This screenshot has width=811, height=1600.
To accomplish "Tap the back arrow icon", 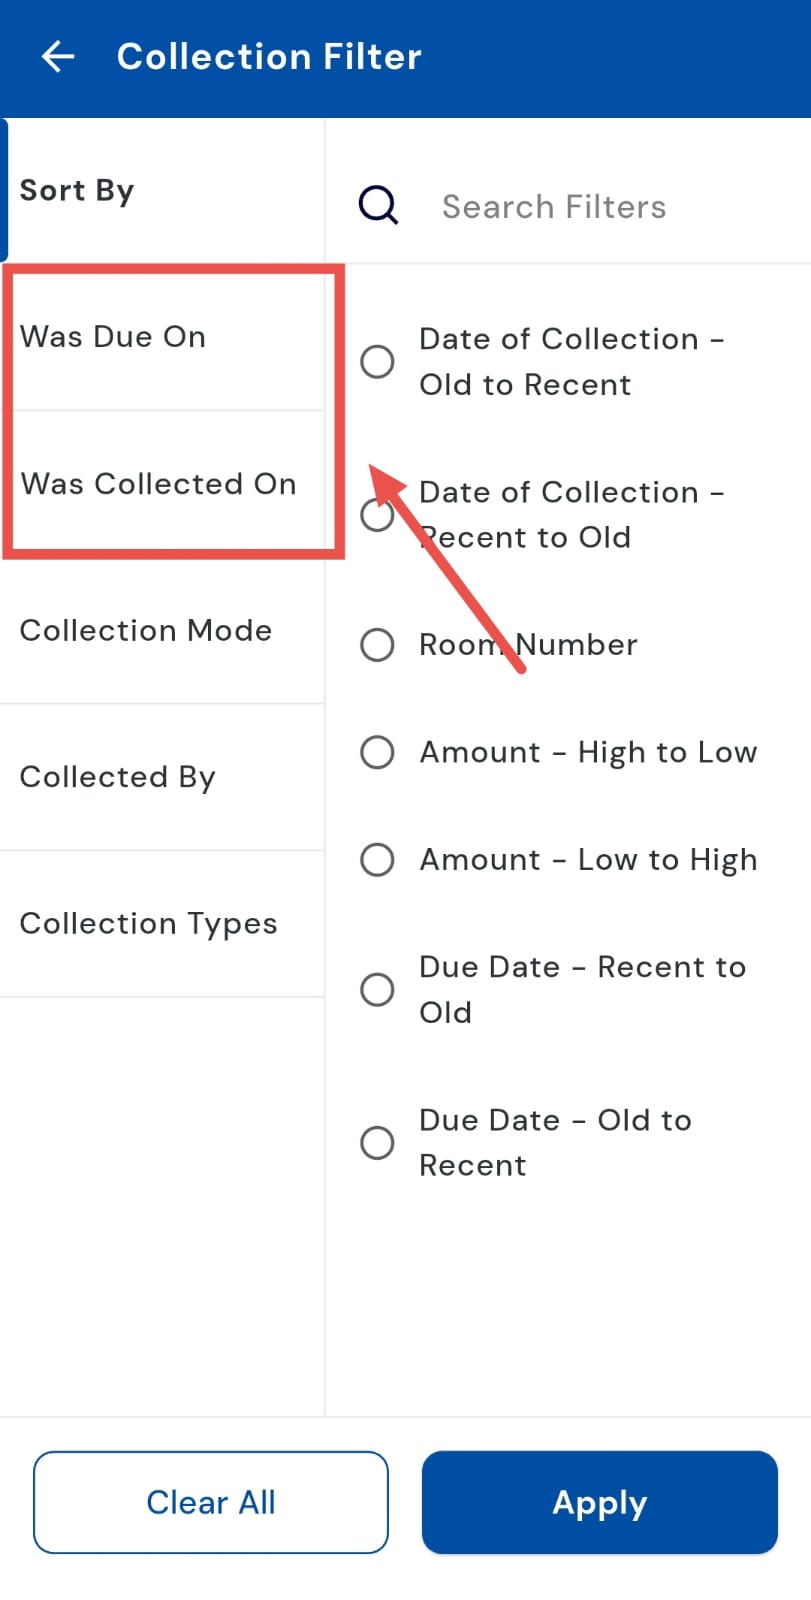I will click(x=58, y=57).
